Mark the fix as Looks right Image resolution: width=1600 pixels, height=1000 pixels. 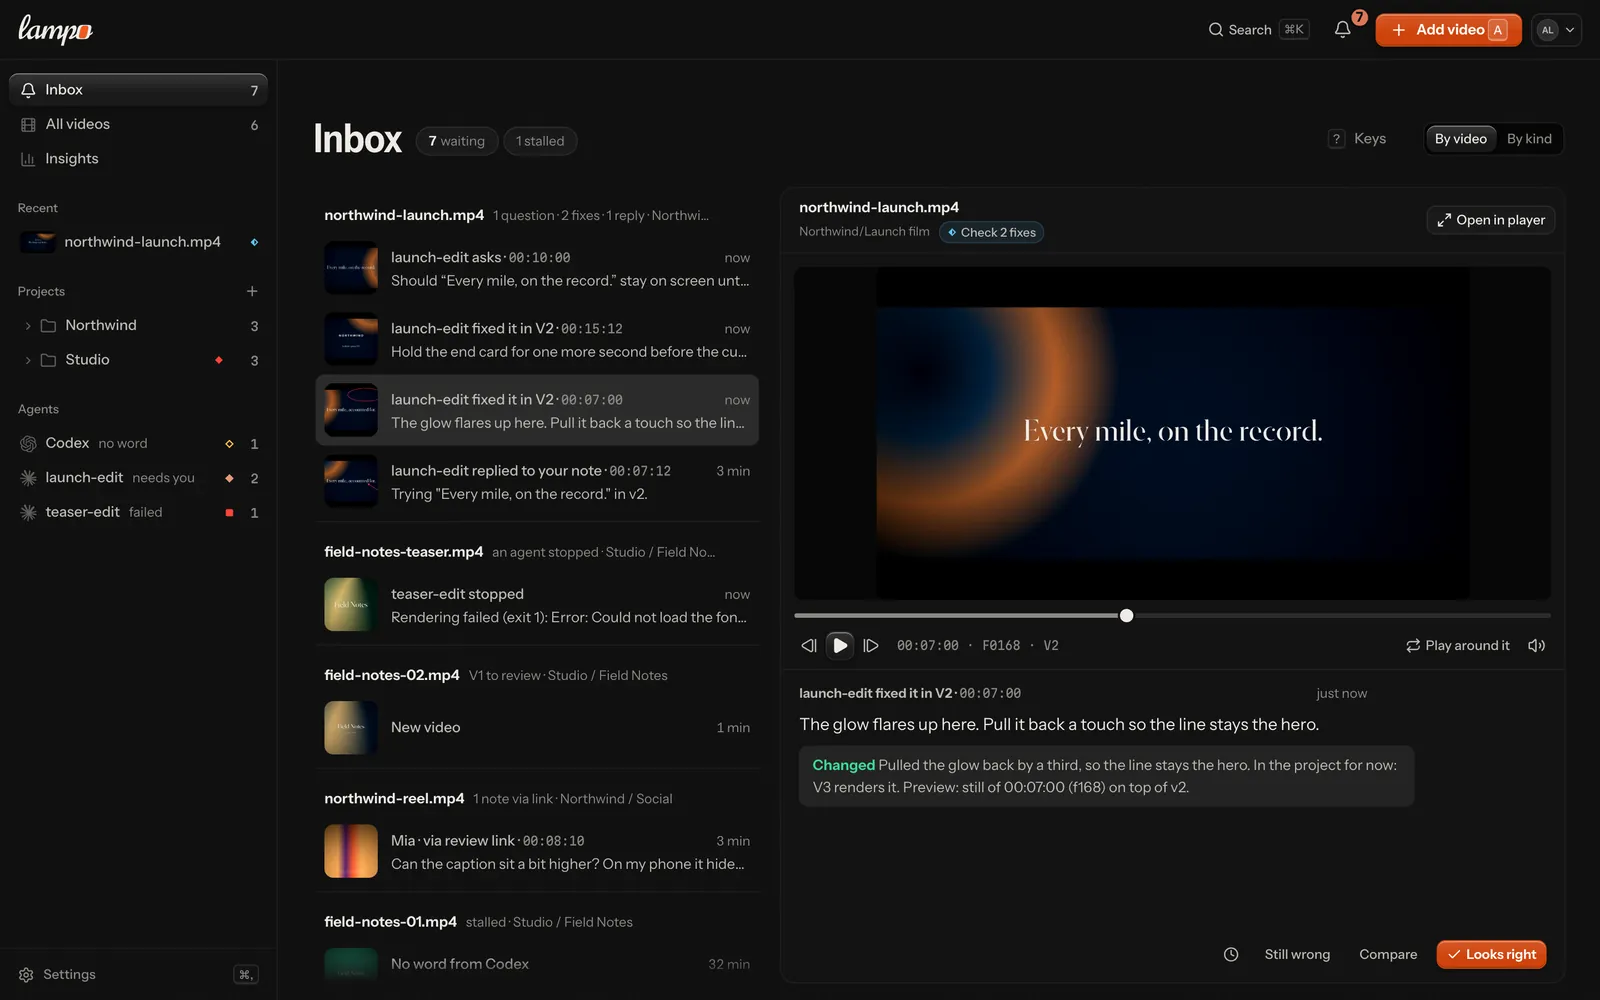[x=1491, y=955]
